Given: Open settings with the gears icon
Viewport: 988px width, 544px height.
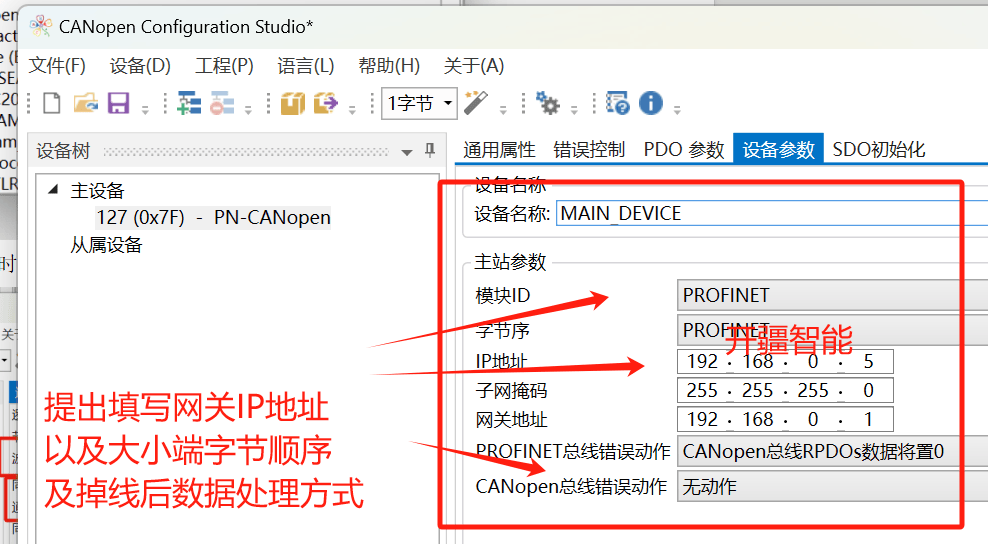Looking at the screenshot, I should tap(547, 103).
